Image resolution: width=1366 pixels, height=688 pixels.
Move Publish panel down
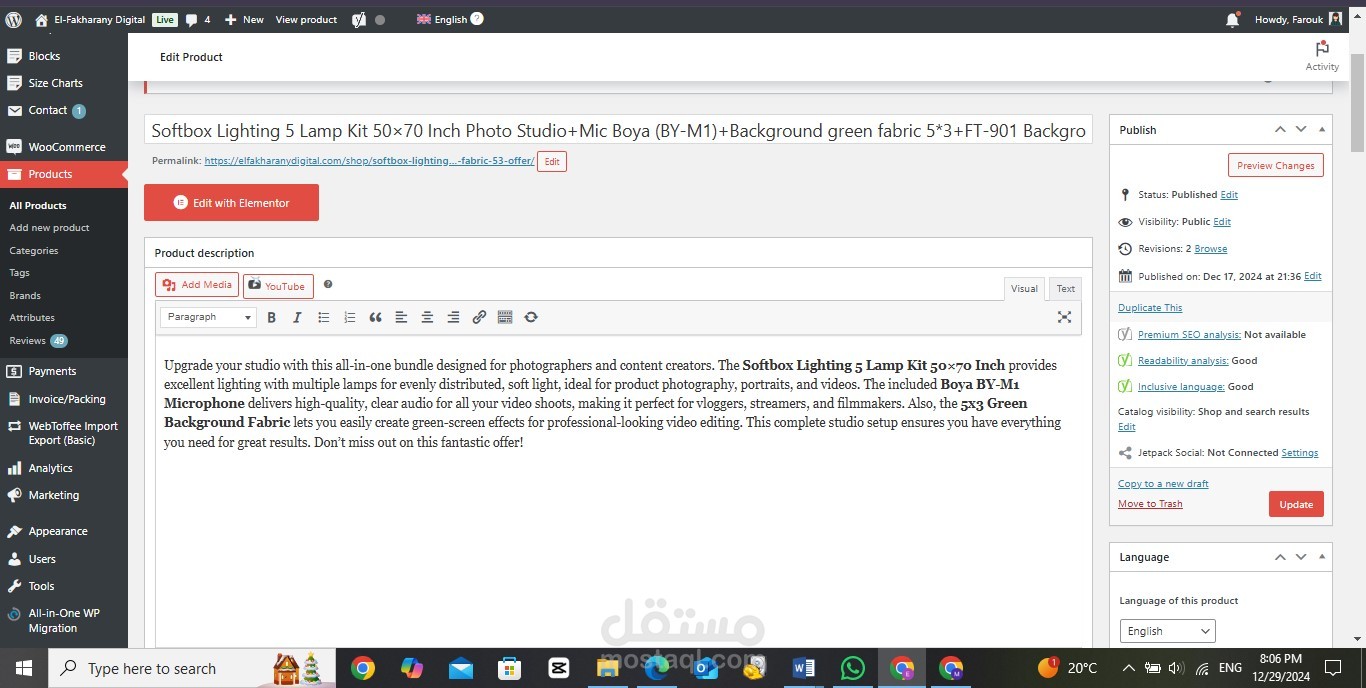[1301, 130]
